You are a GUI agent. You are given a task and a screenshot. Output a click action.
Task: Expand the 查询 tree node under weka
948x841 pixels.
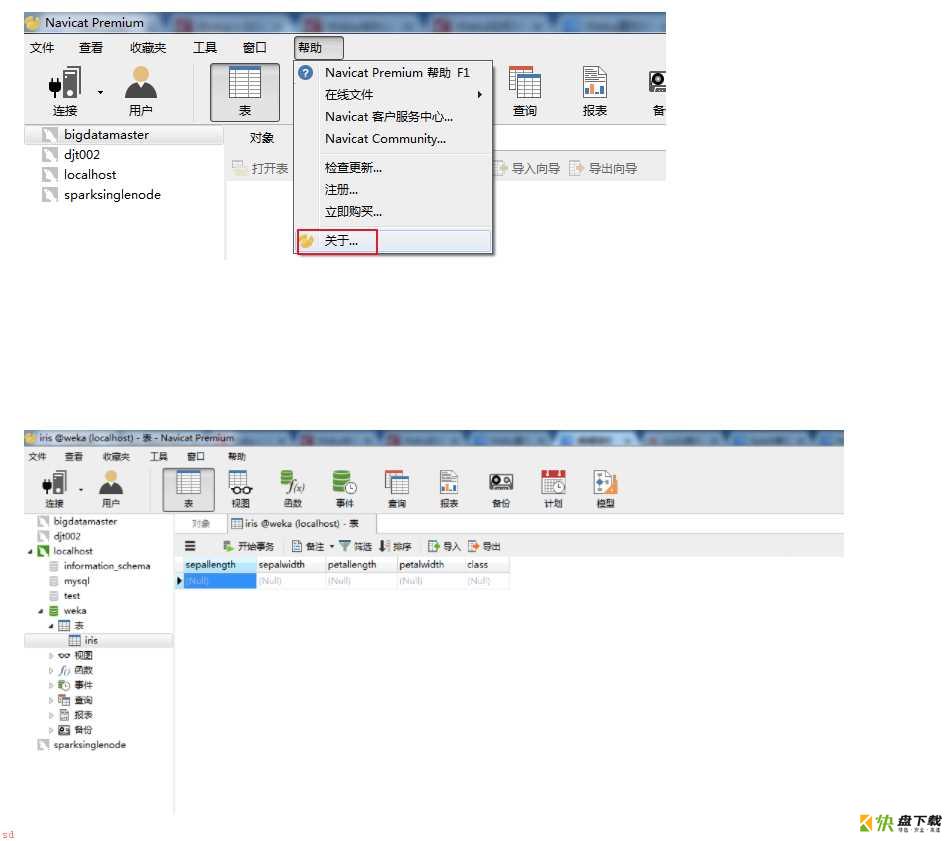[51, 700]
